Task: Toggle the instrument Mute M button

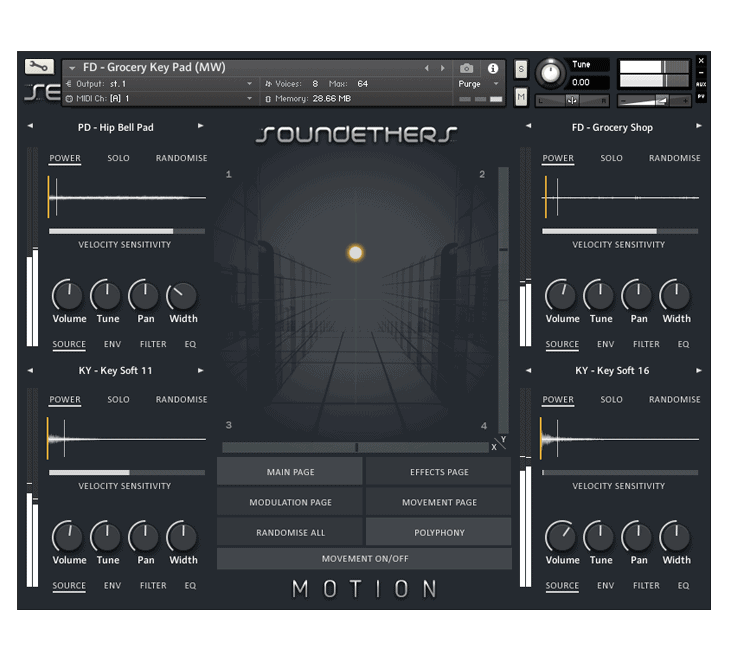Action: (521, 97)
